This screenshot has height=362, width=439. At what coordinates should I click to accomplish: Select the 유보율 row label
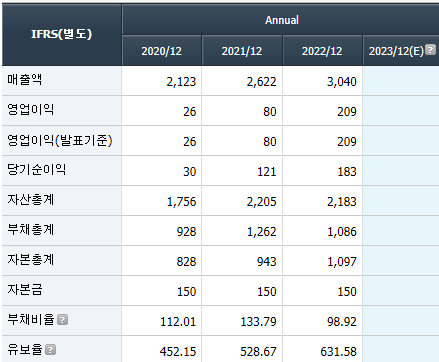[25, 350]
